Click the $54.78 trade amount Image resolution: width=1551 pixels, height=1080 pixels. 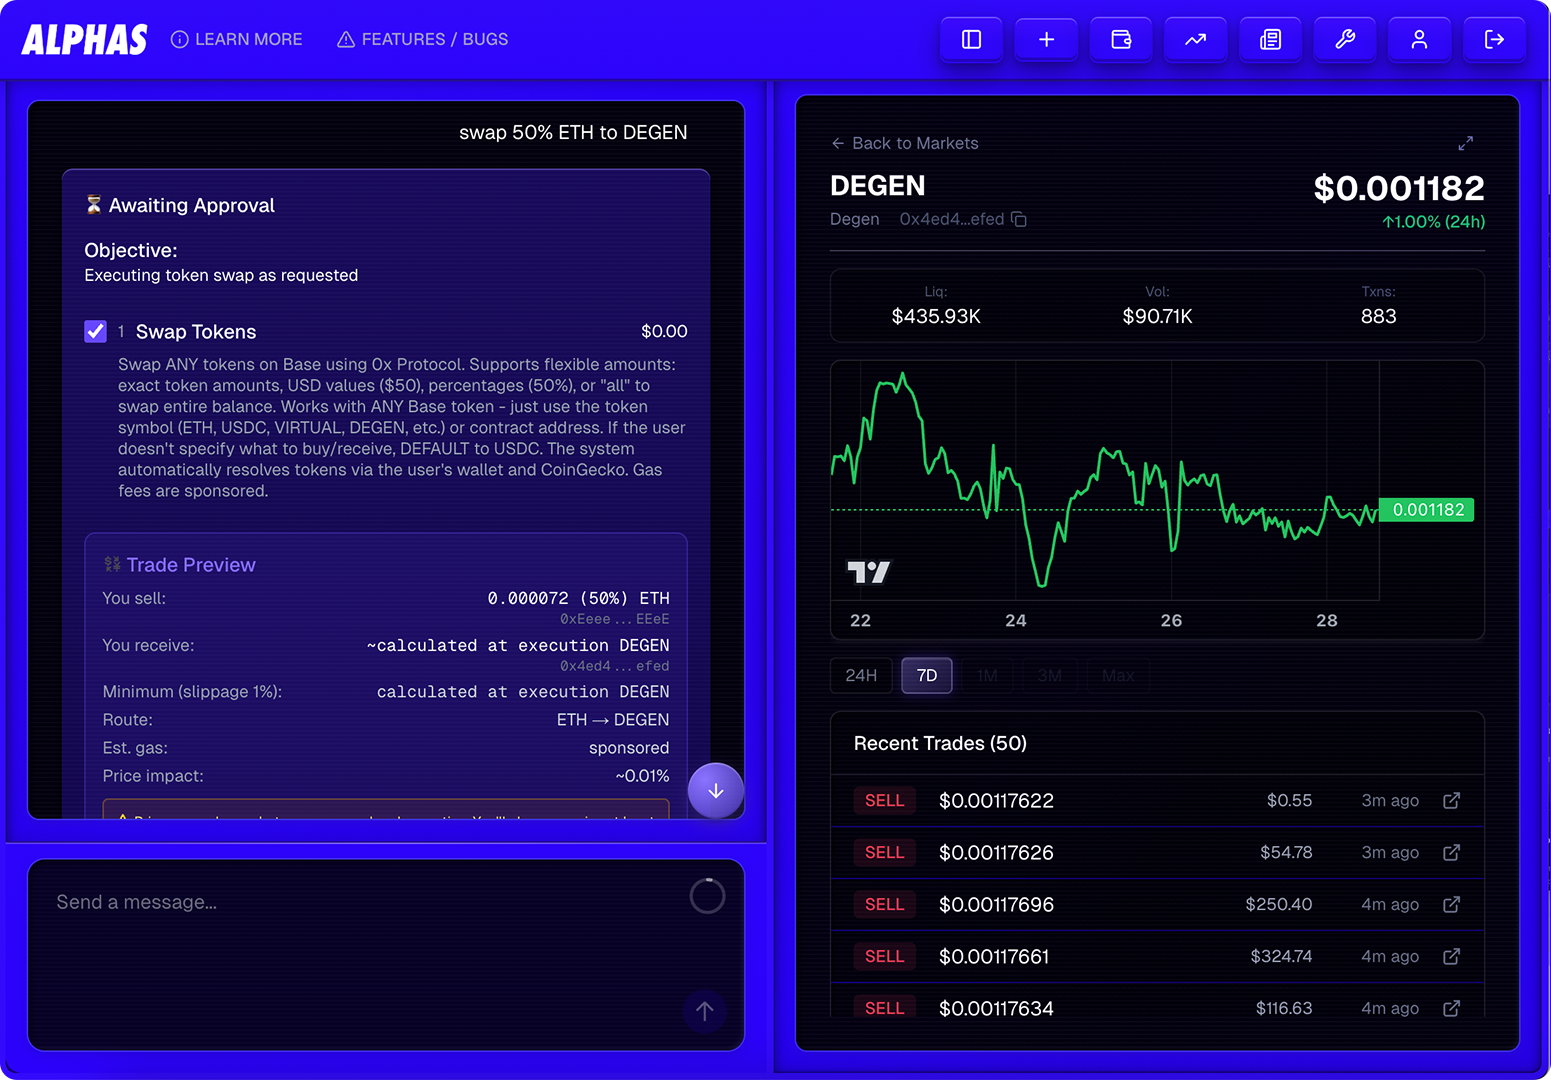pos(1286,852)
